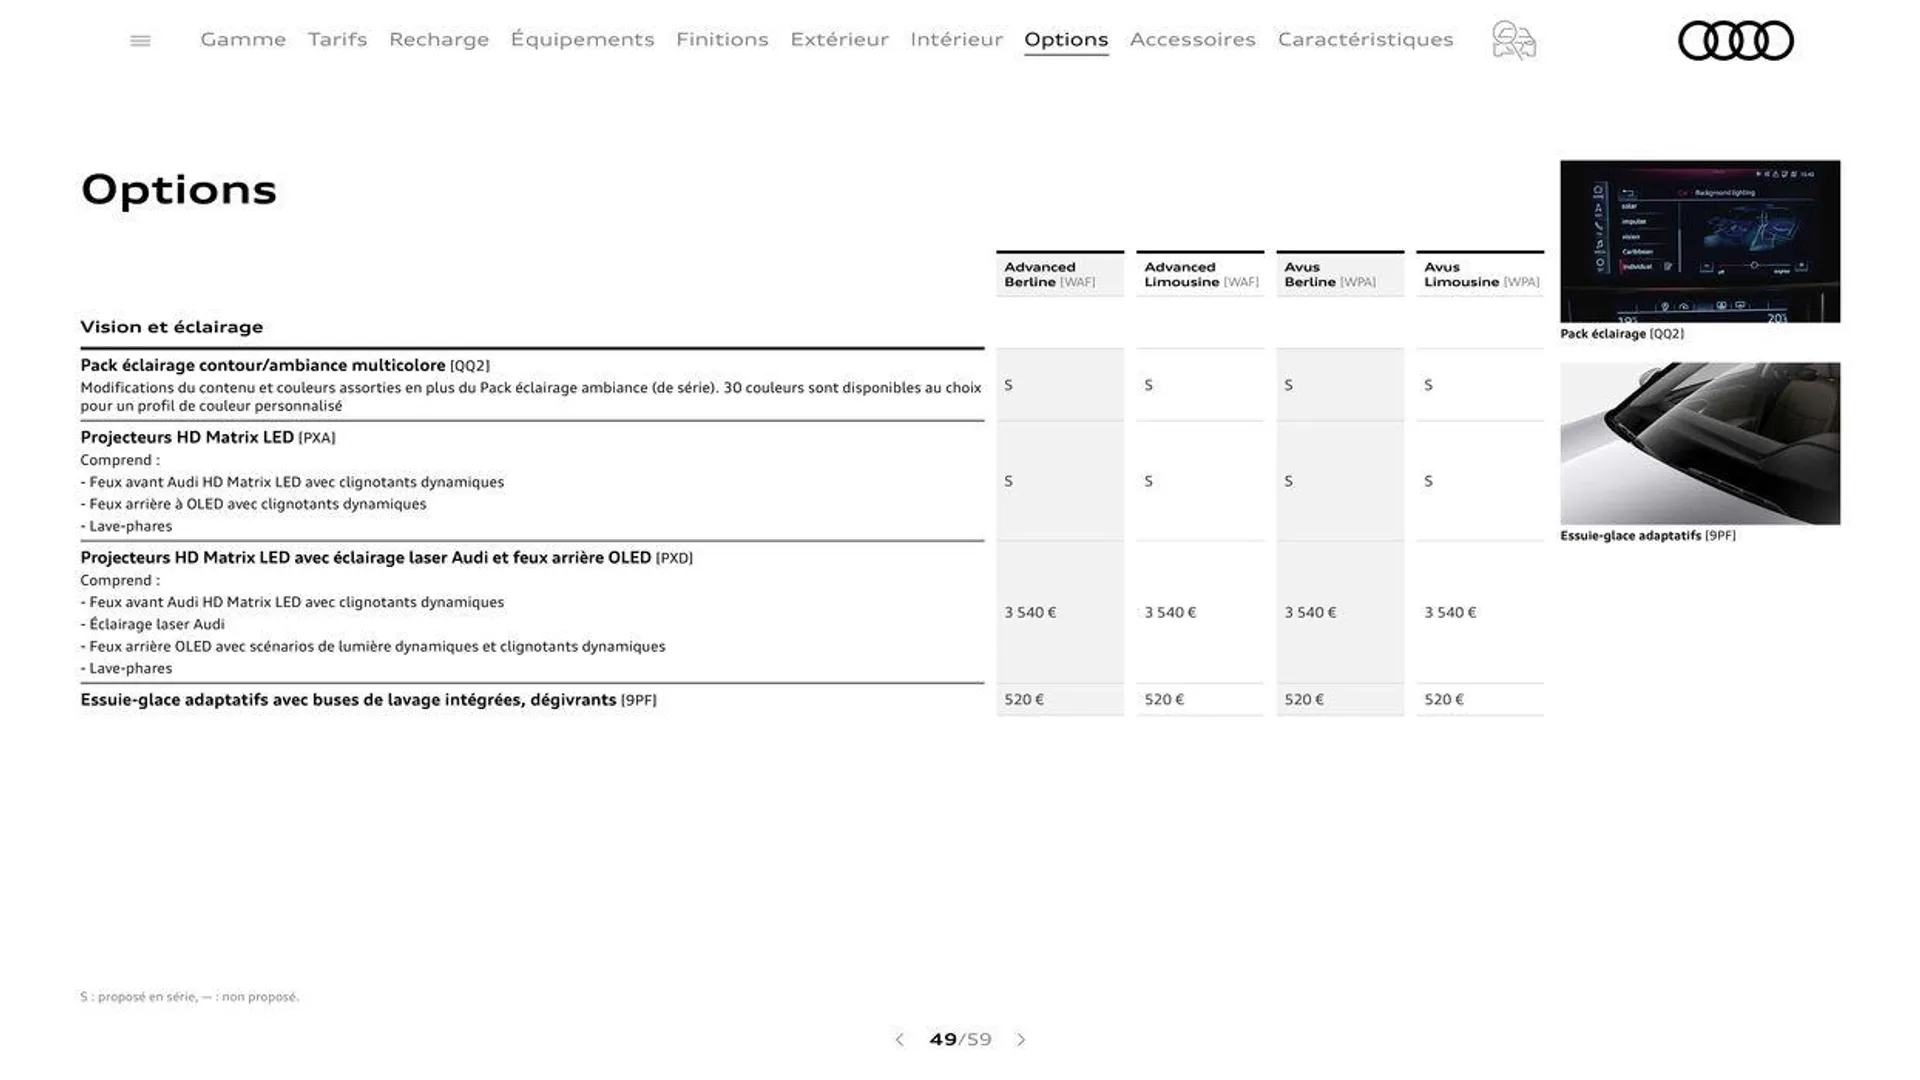1920x1080 pixels.
Task: Click the Advanced Limousine WAF column header
Action: [x=1200, y=274]
